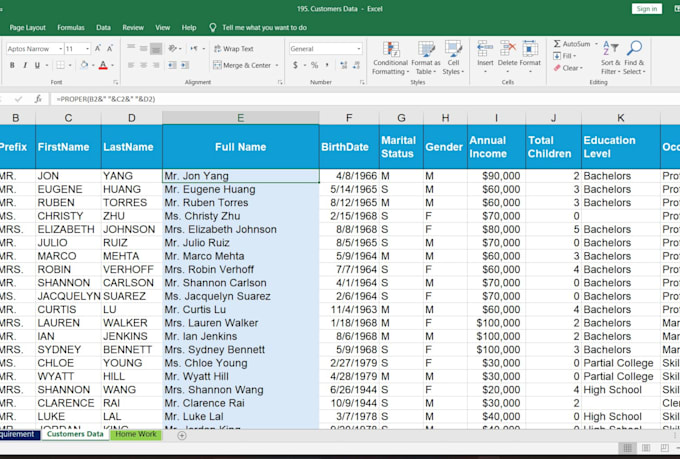Expand underline style dropdown arrow
This screenshot has height=459, width=680.
[46, 65]
